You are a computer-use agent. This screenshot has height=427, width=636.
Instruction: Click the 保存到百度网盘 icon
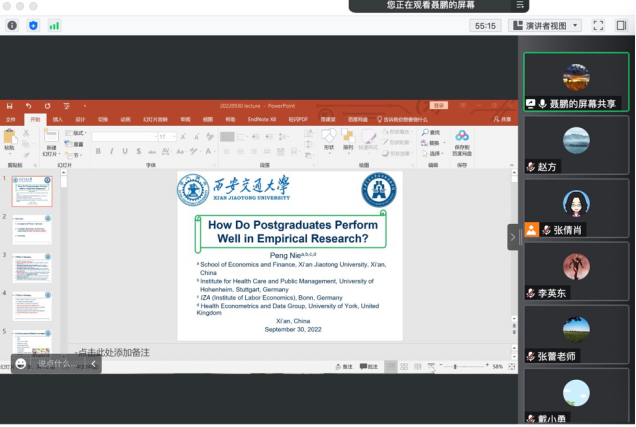click(461, 141)
